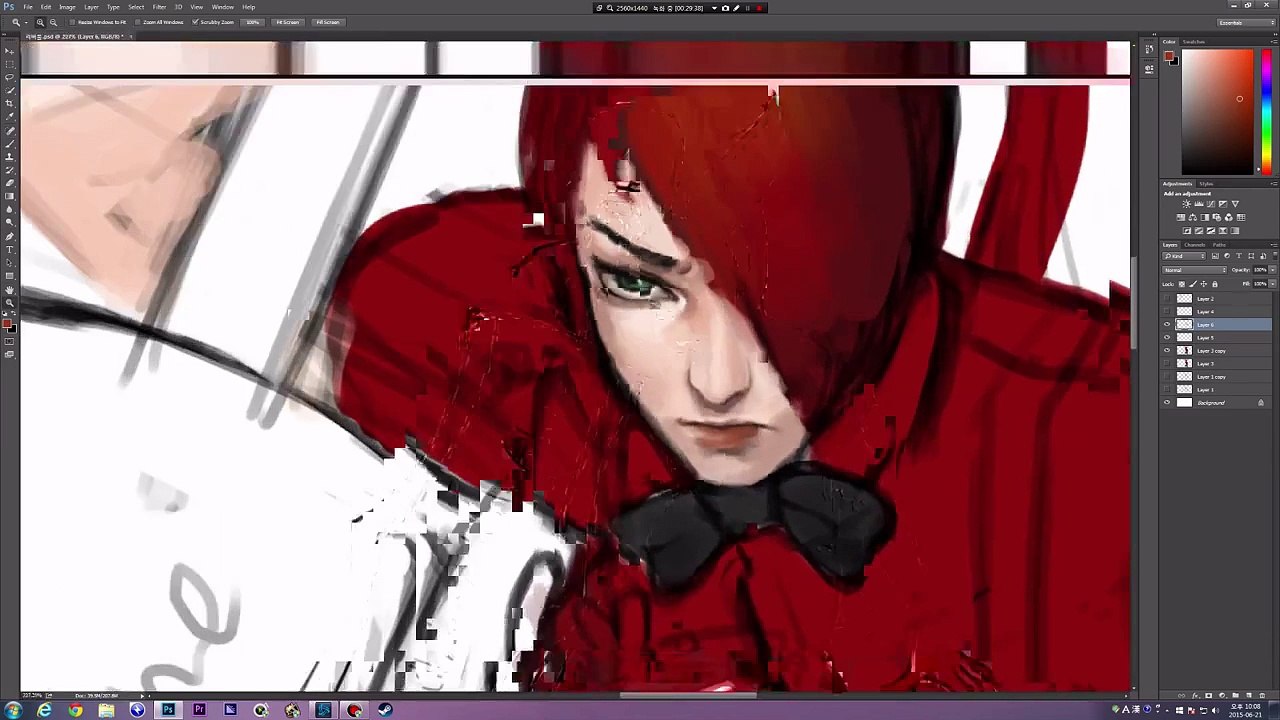1280x720 pixels.
Task: Select the Pen tool
Action: pyautogui.click(x=10, y=236)
